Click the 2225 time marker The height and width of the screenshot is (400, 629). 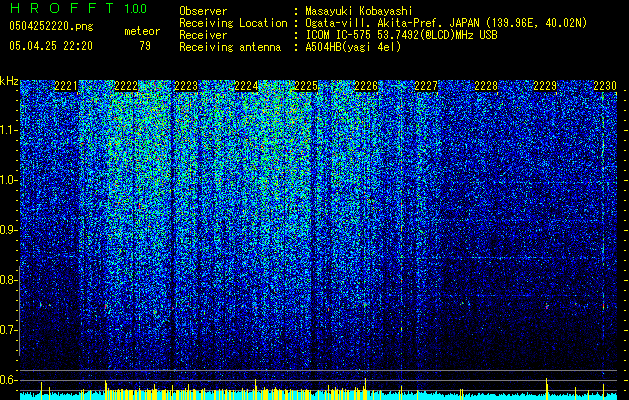click(306, 86)
